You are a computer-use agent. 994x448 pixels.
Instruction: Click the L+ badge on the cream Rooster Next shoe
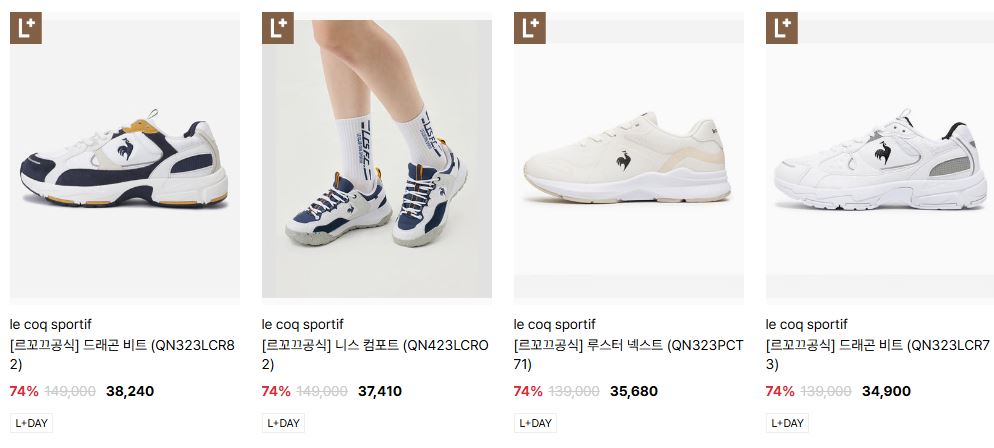point(529,28)
